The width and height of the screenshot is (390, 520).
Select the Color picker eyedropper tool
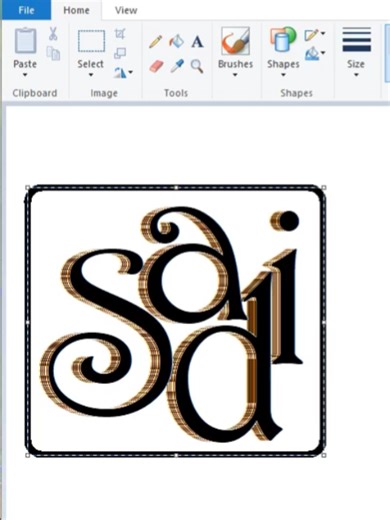point(177,66)
